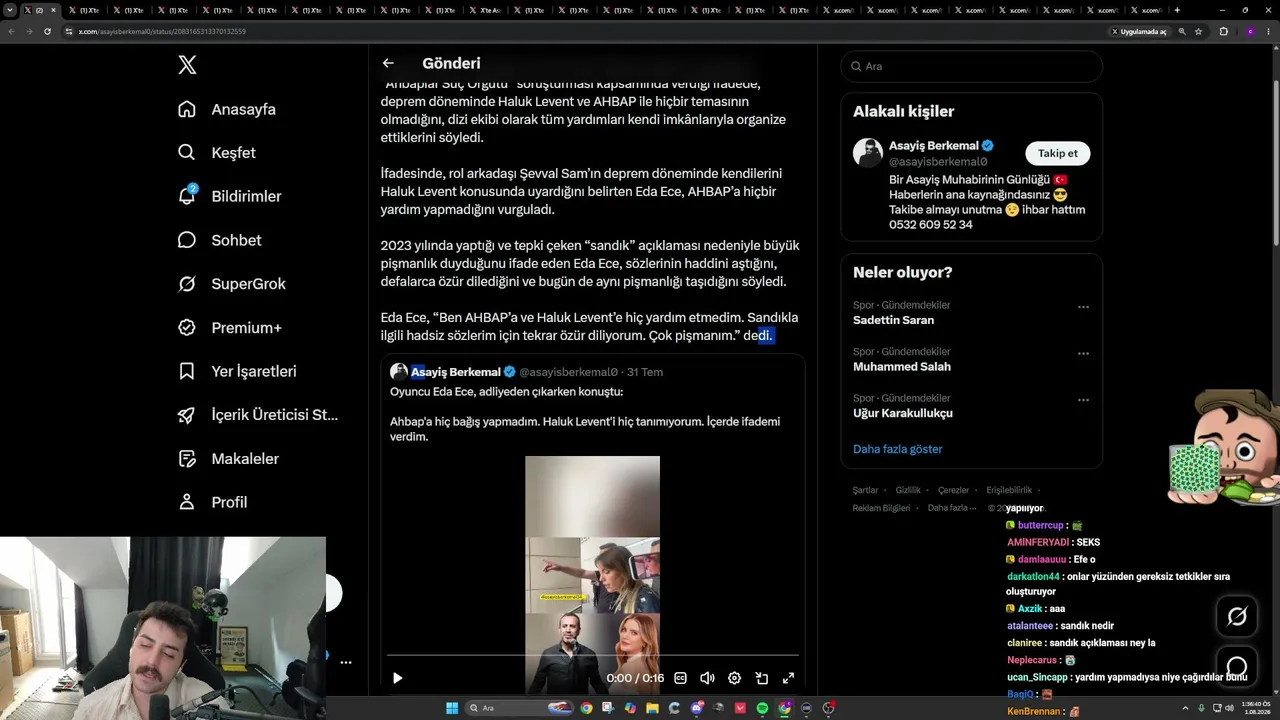This screenshot has width=1280, height=720.
Task: Reload the page in the browser
Action: [x=47, y=31]
